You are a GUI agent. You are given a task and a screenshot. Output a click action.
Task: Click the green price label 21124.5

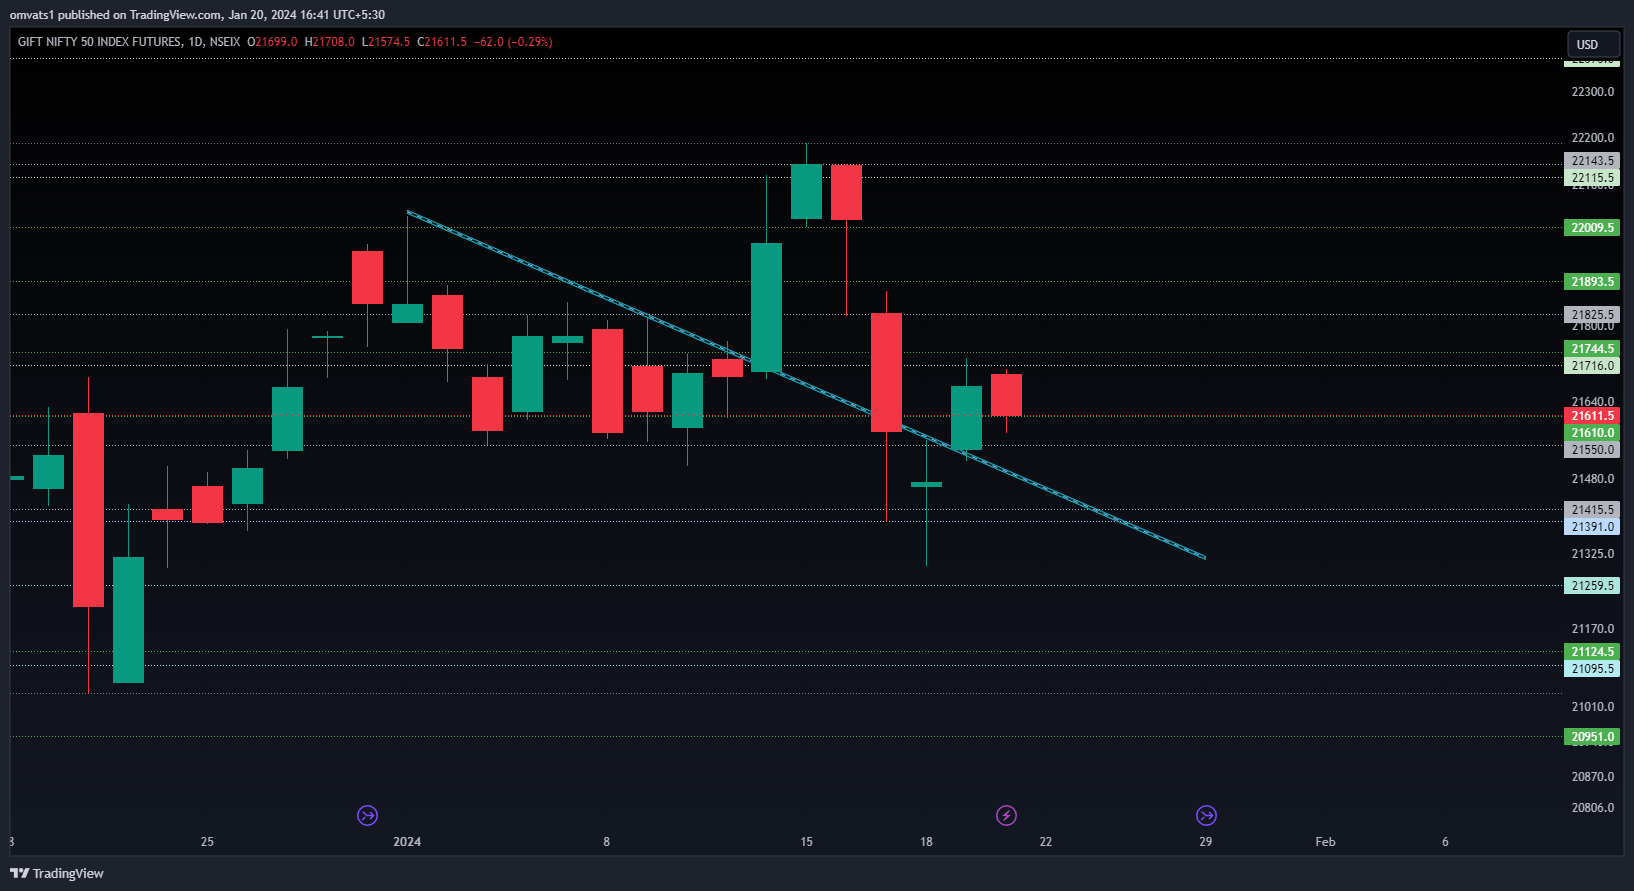(1591, 652)
